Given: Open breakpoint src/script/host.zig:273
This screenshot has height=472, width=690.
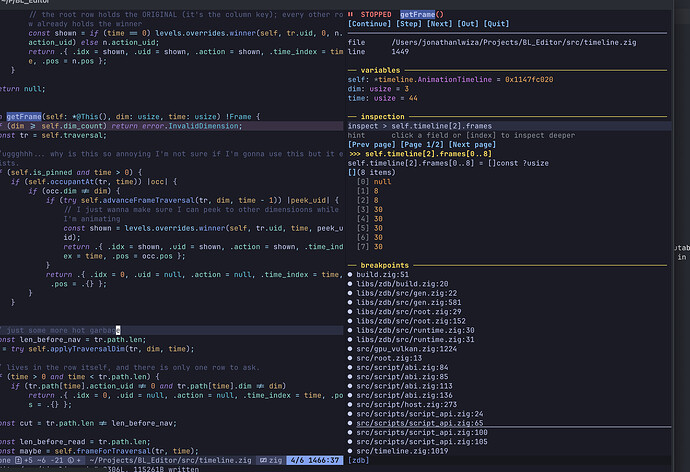Looking at the screenshot, I should [407, 404].
